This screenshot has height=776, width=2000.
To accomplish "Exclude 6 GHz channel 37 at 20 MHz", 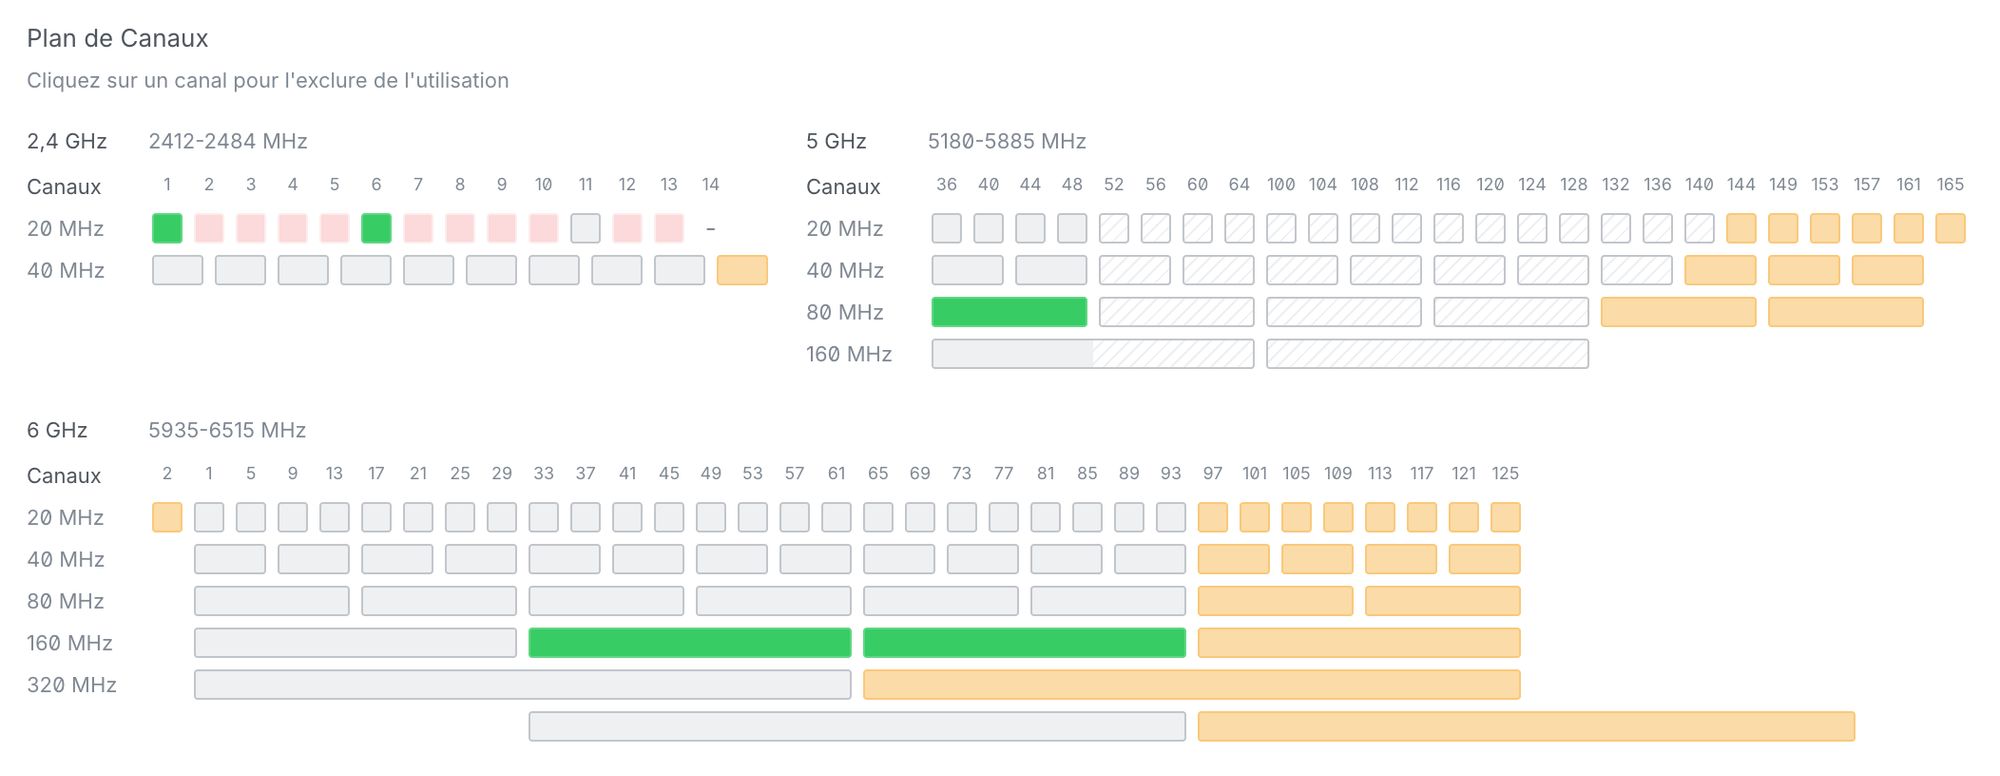I will (585, 517).
